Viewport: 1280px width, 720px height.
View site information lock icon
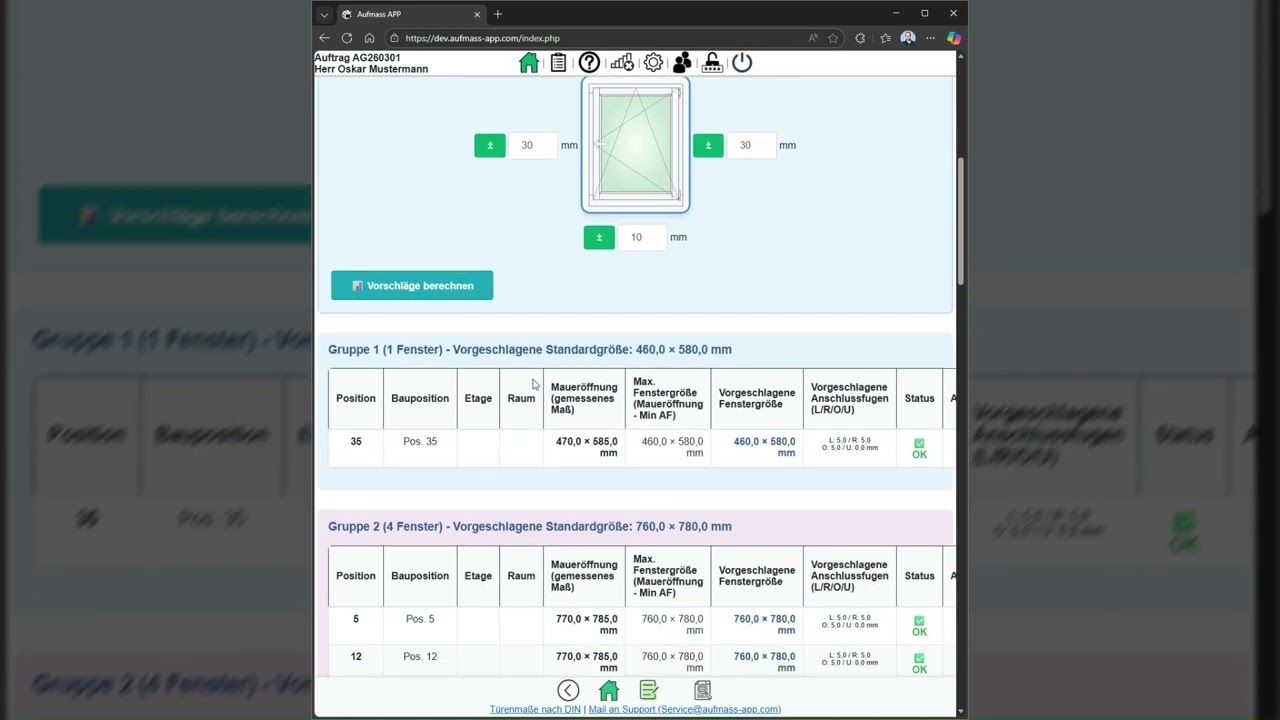point(394,38)
